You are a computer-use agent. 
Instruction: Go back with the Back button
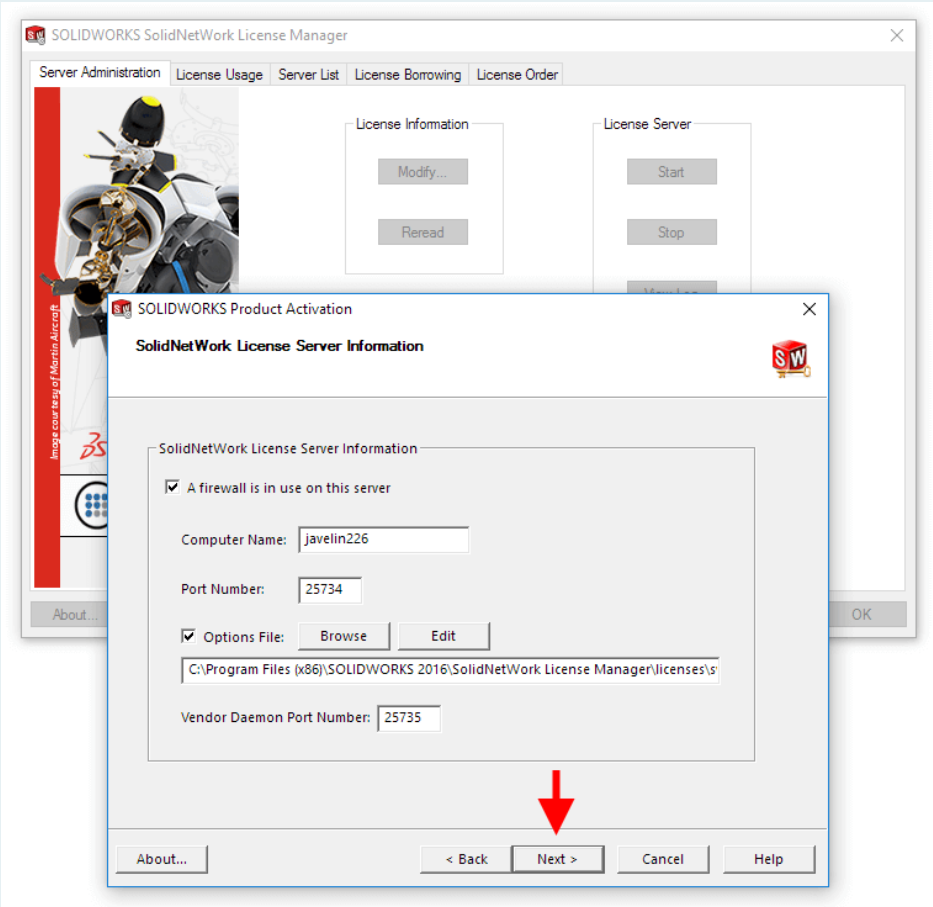(x=466, y=859)
